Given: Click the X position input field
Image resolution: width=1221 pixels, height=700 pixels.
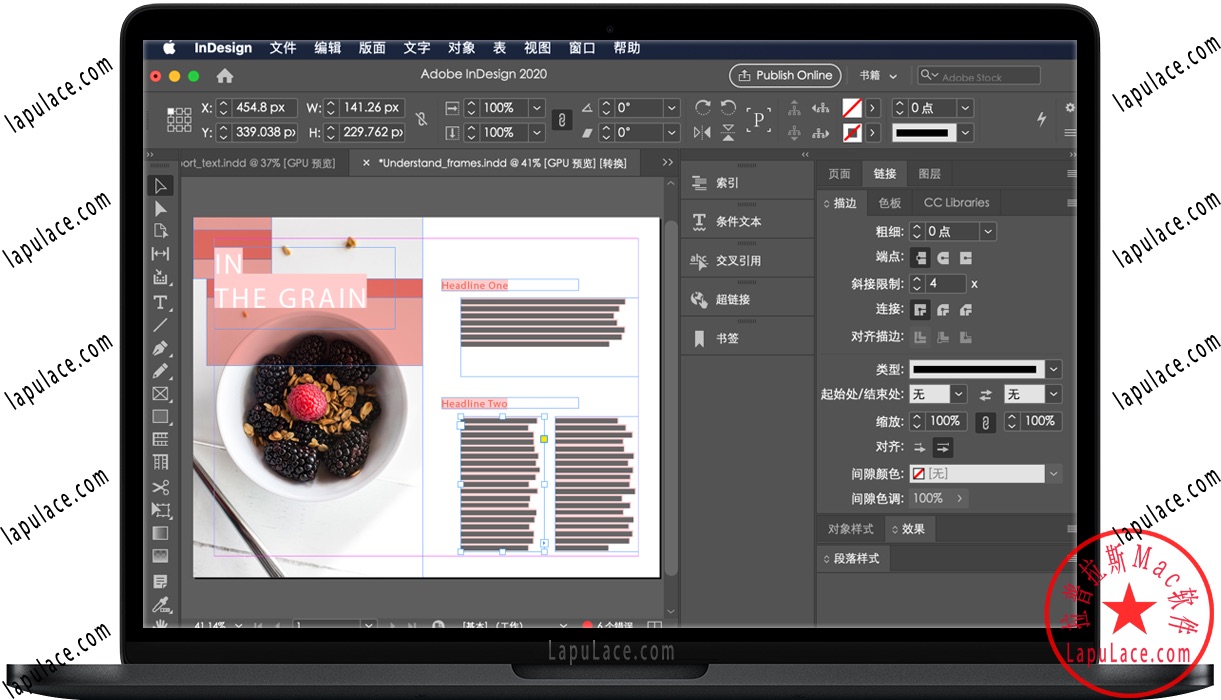Looking at the screenshot, I should [x=264, y=108].
